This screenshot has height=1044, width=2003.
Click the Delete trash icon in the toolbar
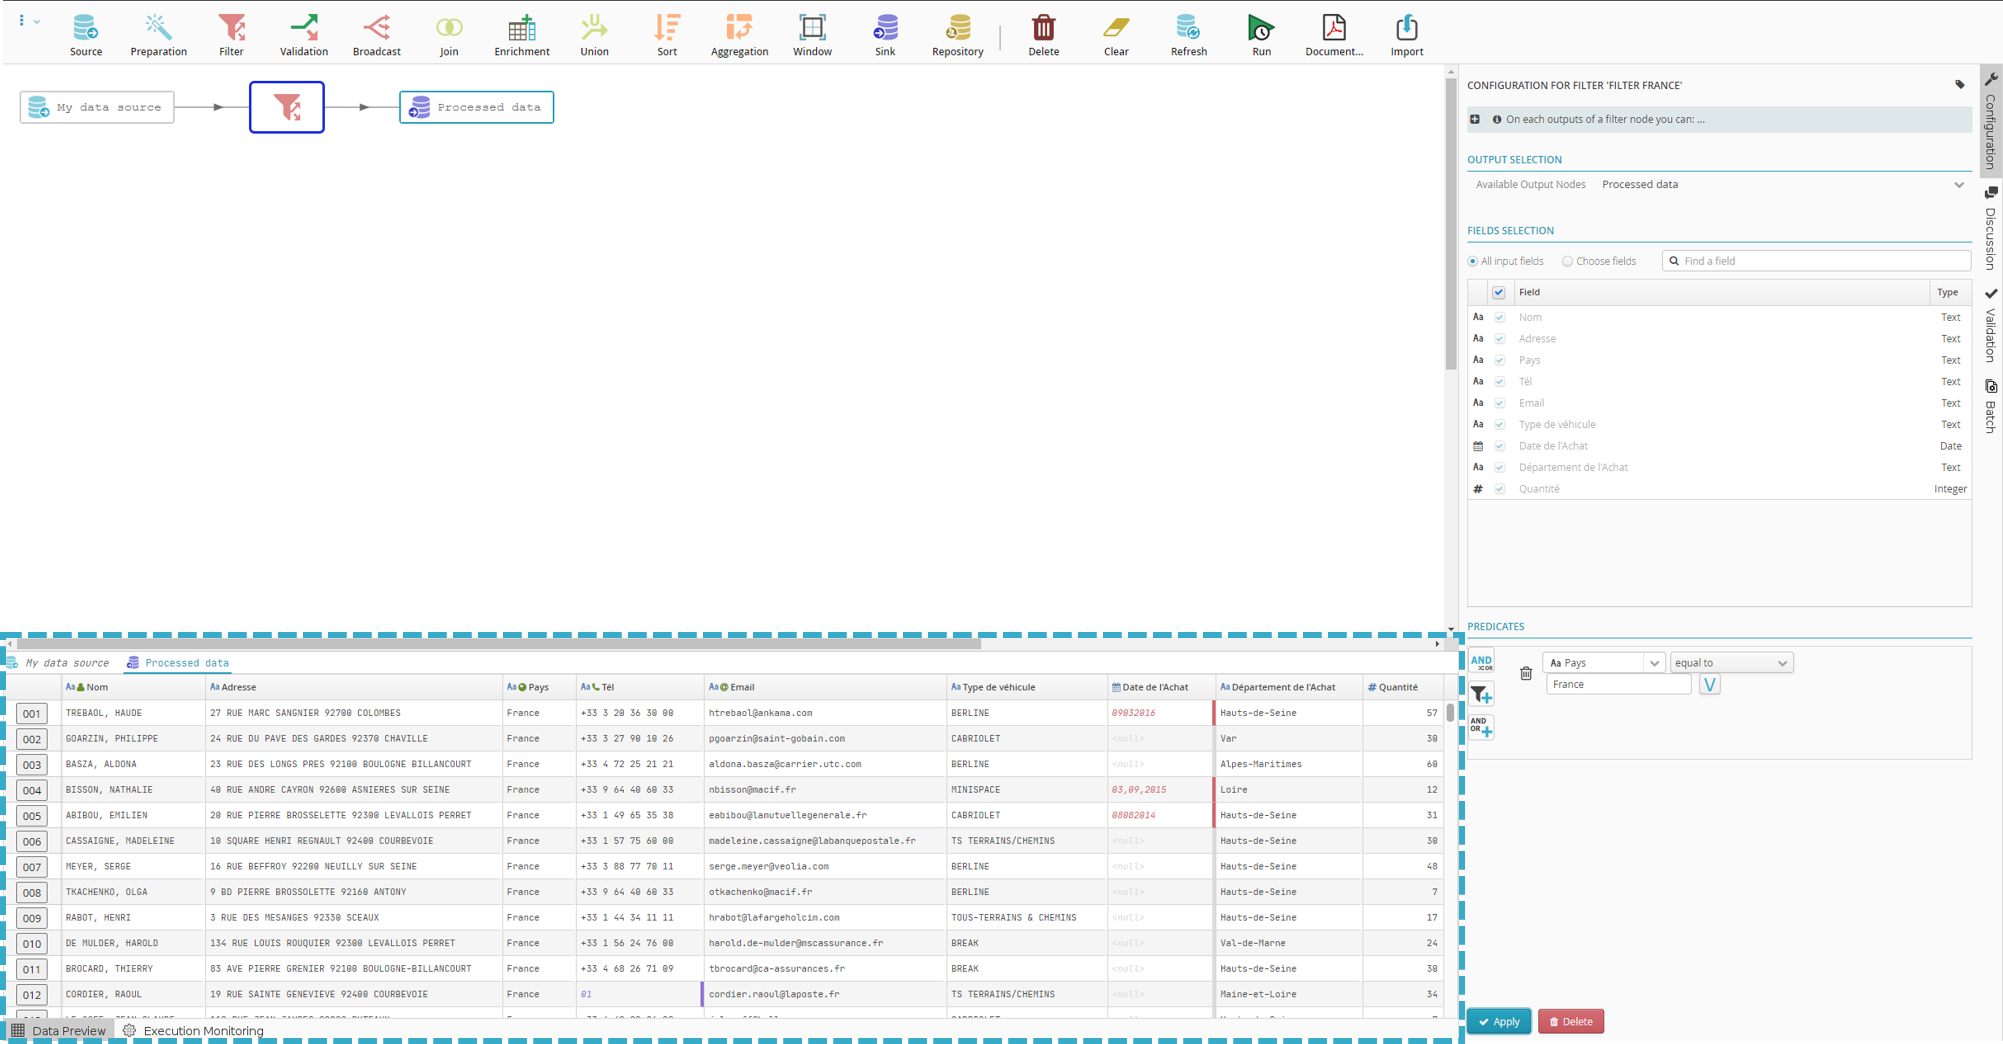[x=1043, y=35]
